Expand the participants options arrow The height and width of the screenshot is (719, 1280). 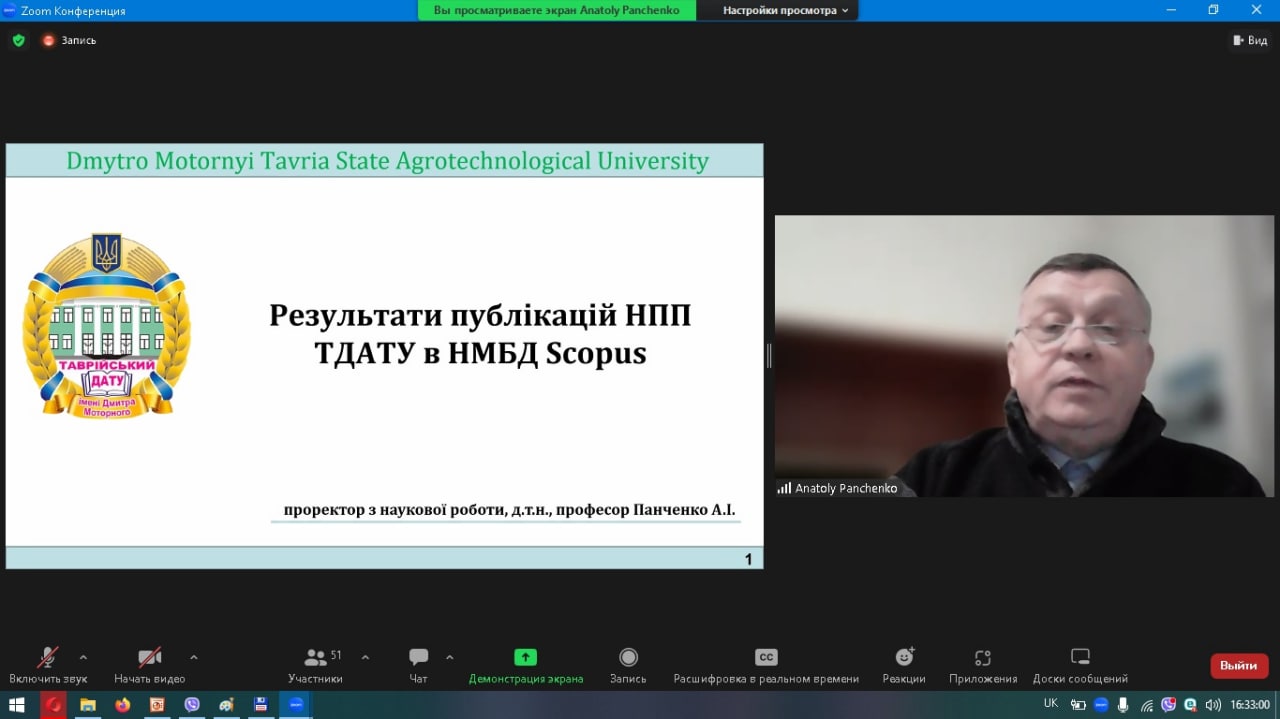pyautogui.click(x=365, y=657)
